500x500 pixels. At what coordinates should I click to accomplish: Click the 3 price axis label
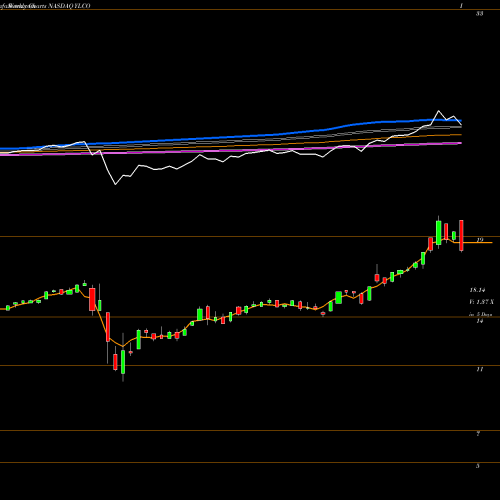point(478,466)
